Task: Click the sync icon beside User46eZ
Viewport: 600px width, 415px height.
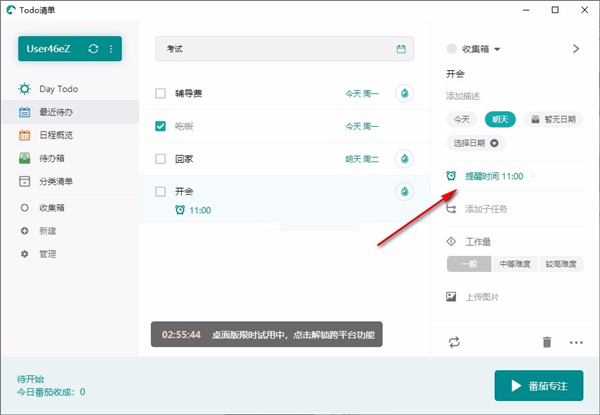Action: coord(93,49)
